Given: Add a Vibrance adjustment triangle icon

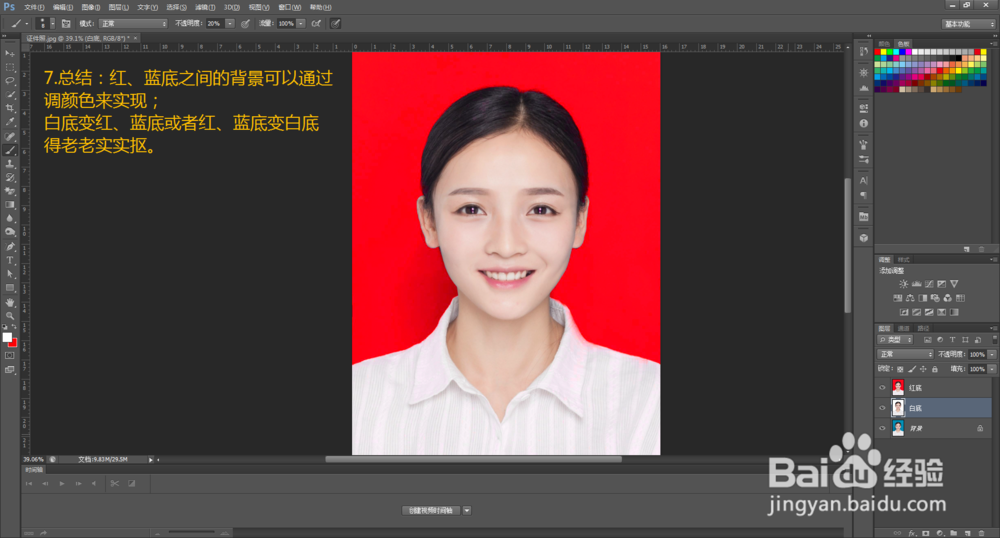Looking at the screenshot, I should [954, 284].
